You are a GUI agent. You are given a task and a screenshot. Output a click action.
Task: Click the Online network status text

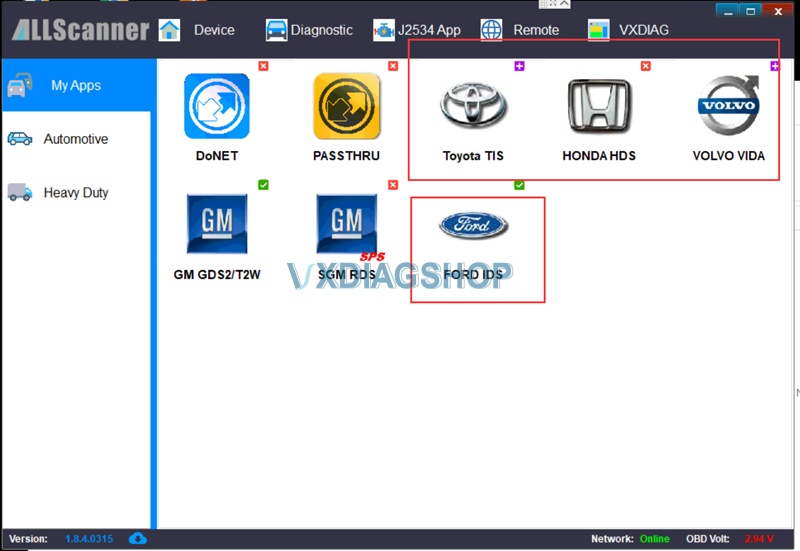click(x=655, y=539)
